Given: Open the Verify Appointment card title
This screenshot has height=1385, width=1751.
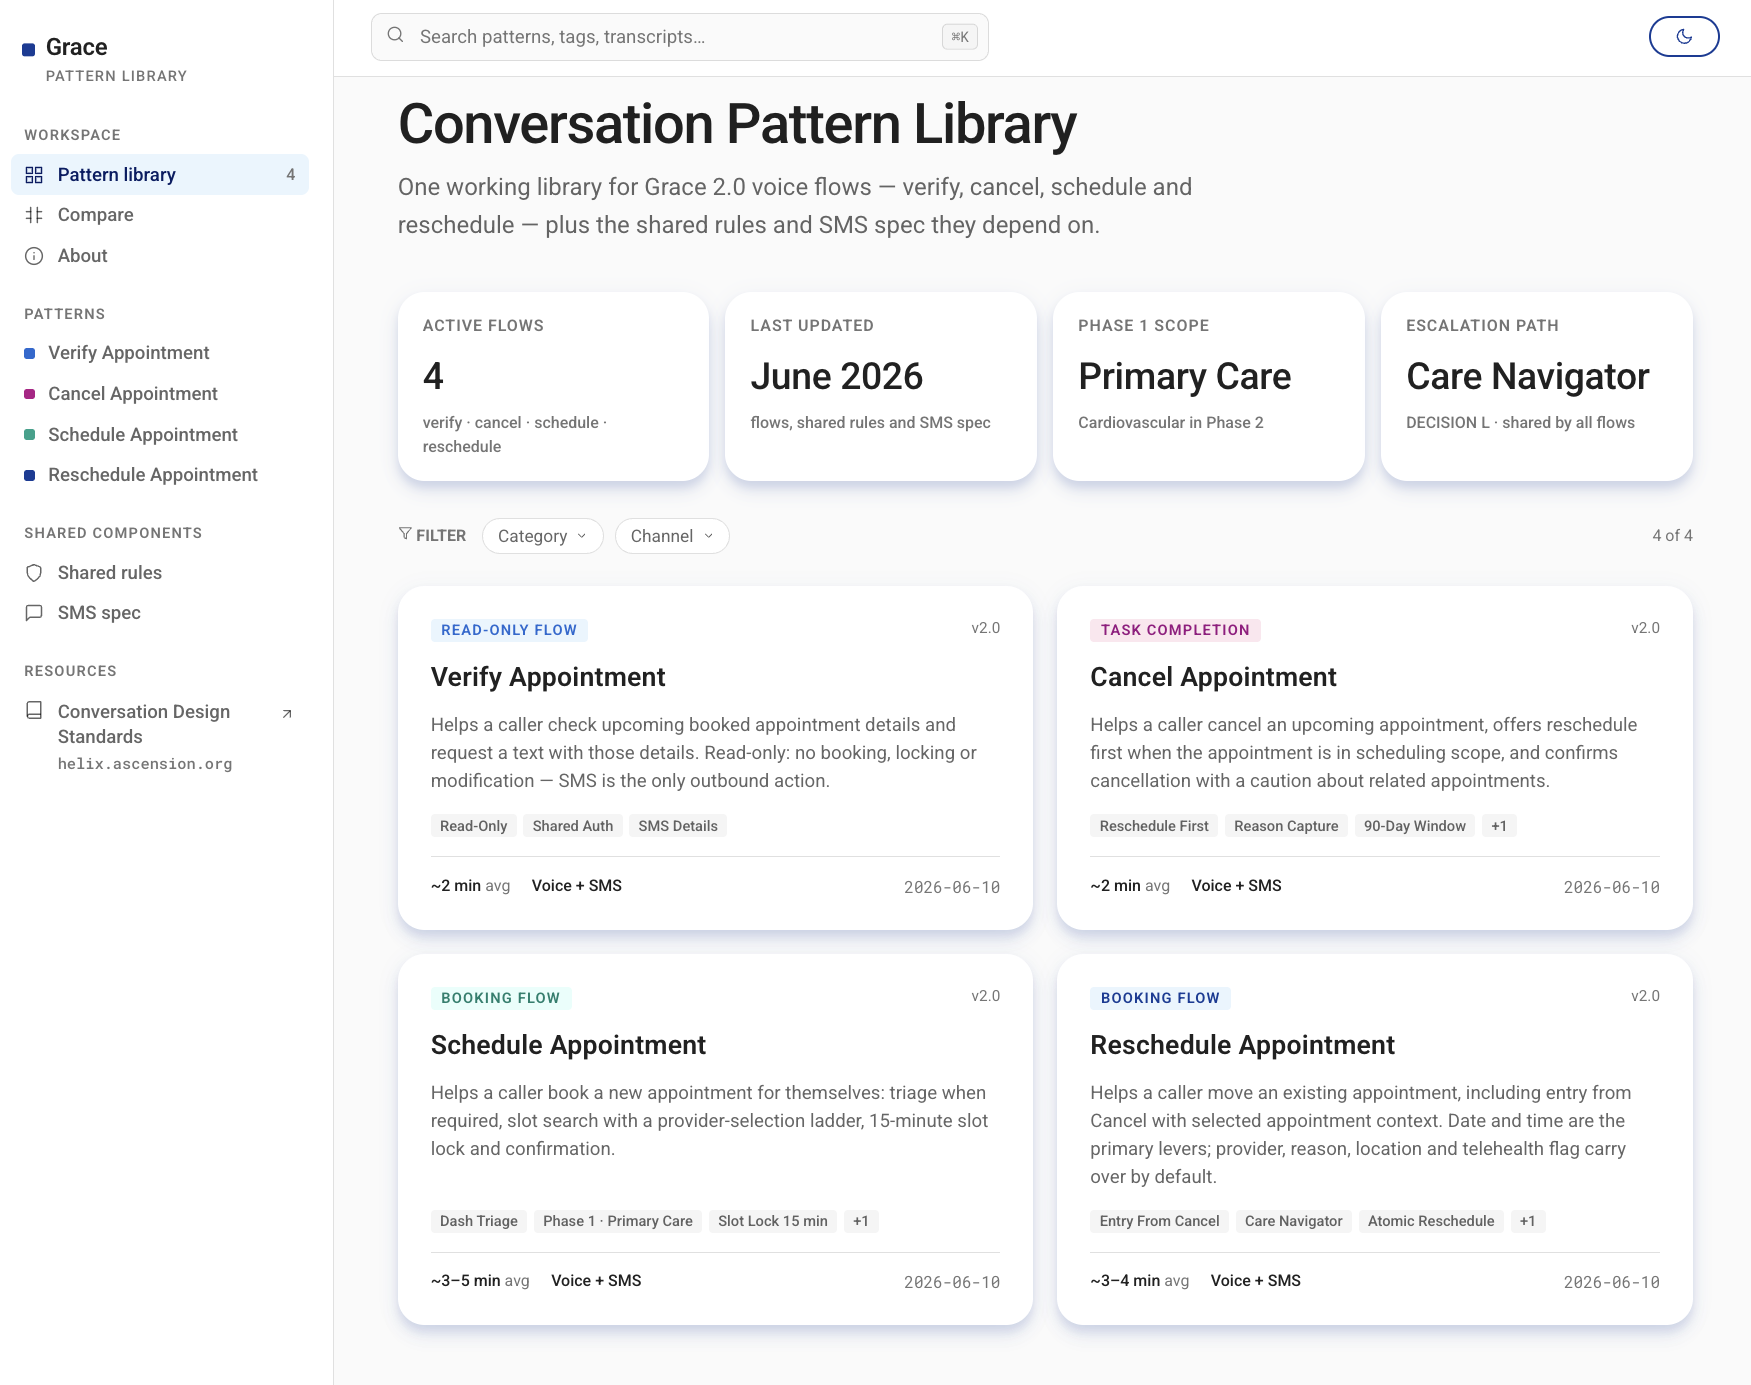Looking at the screenshot, I should 548,677.
